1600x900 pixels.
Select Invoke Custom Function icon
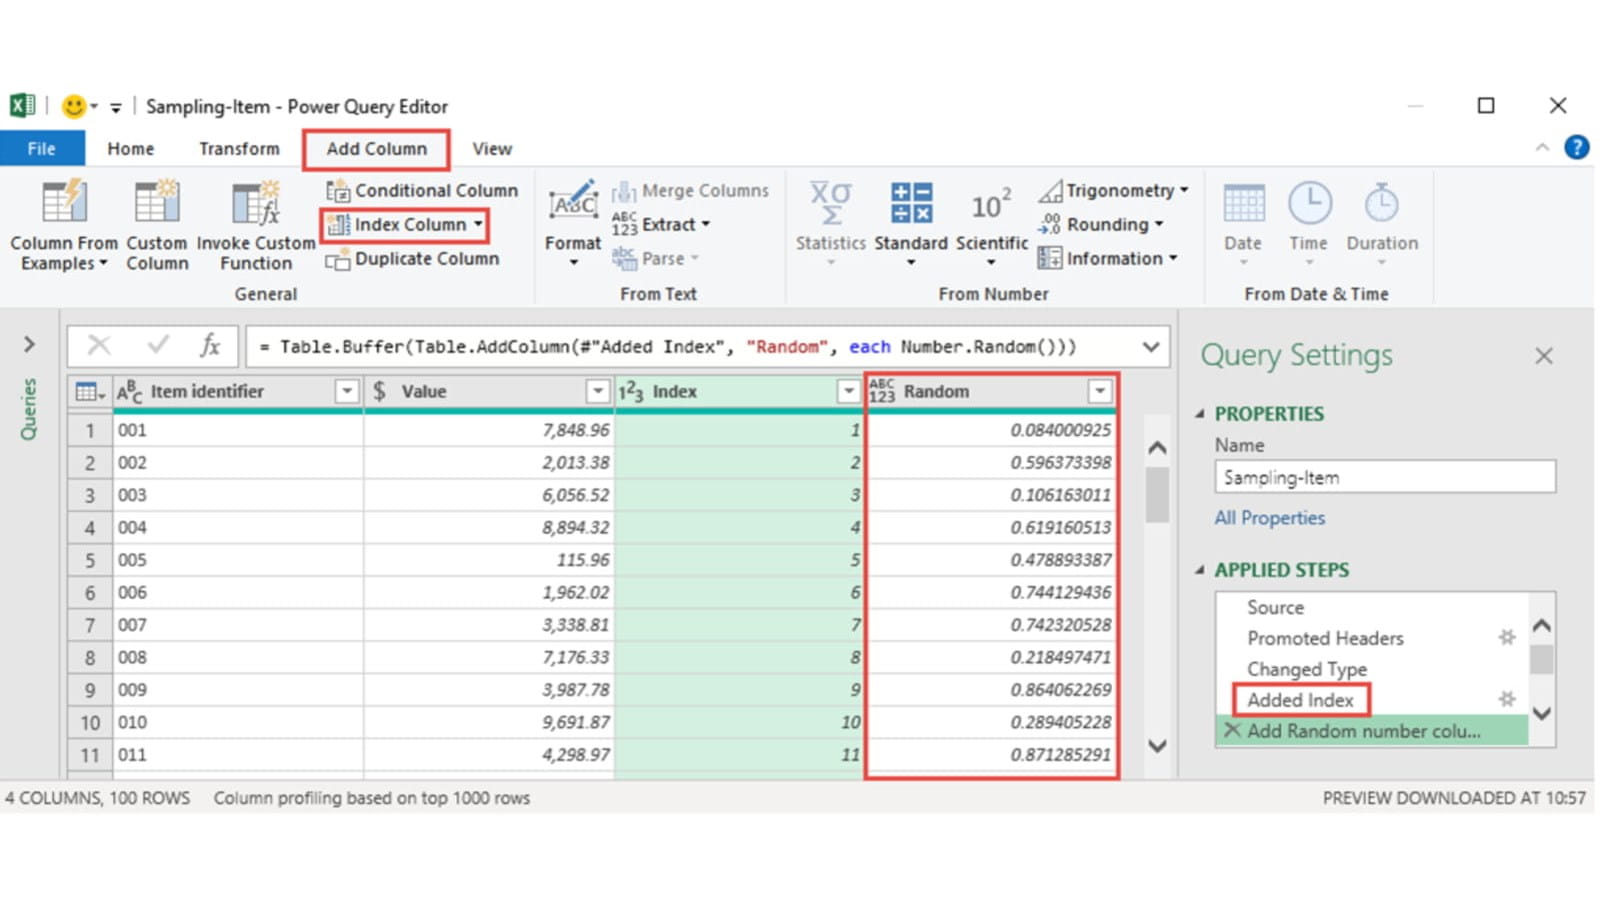pos(255,203)
